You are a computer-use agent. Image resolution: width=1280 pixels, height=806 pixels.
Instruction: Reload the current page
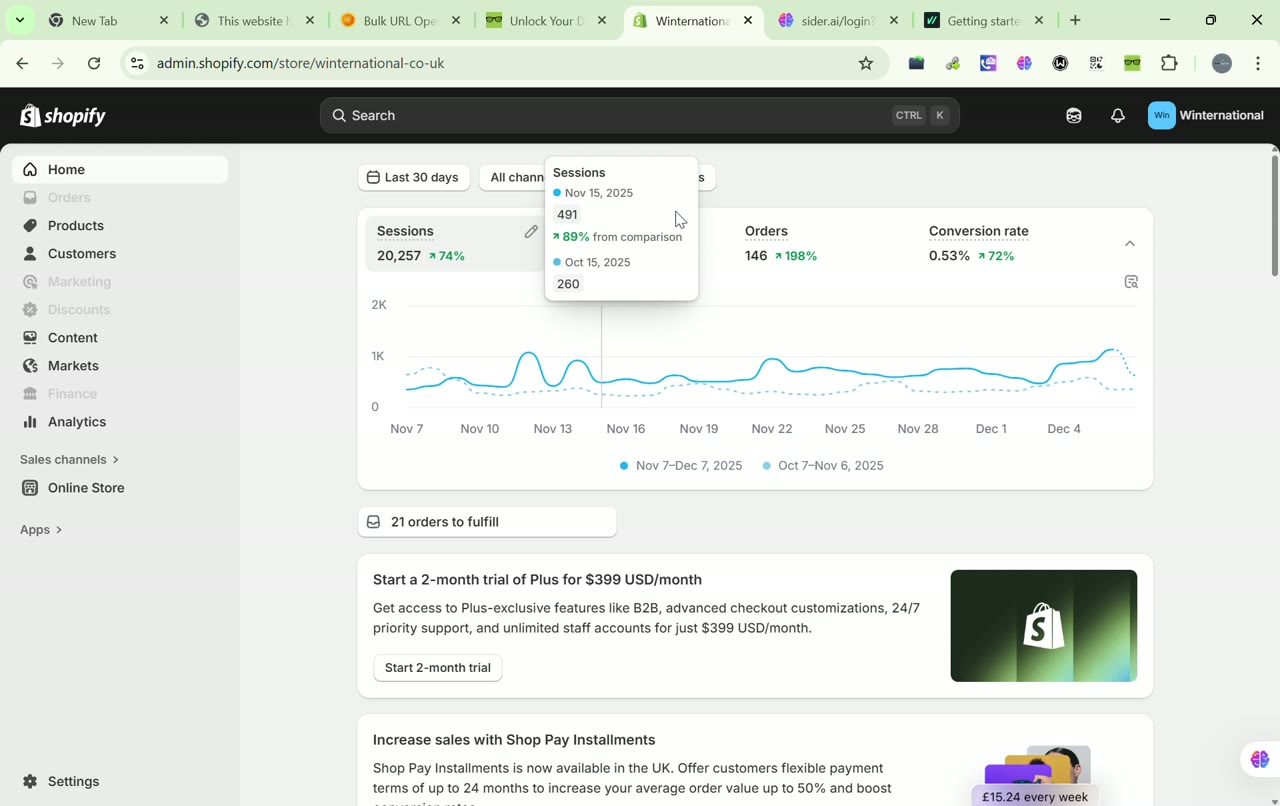[94, 64]
